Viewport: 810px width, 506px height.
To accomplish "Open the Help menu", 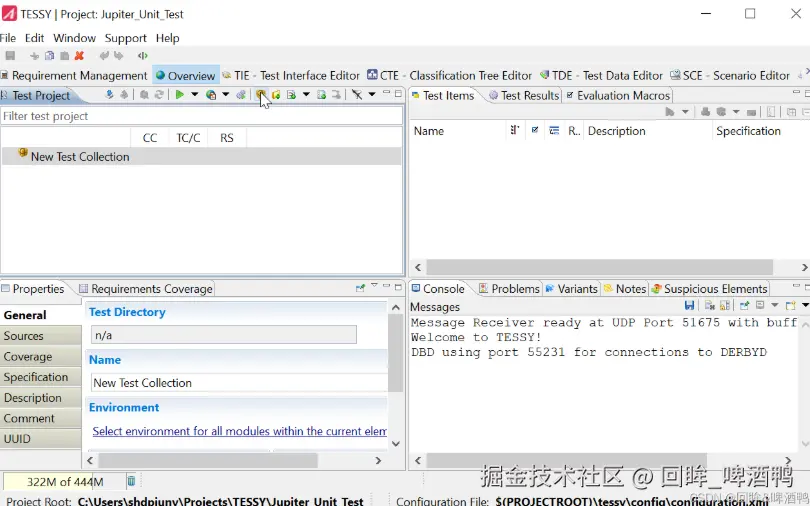I will pos(167,38).
